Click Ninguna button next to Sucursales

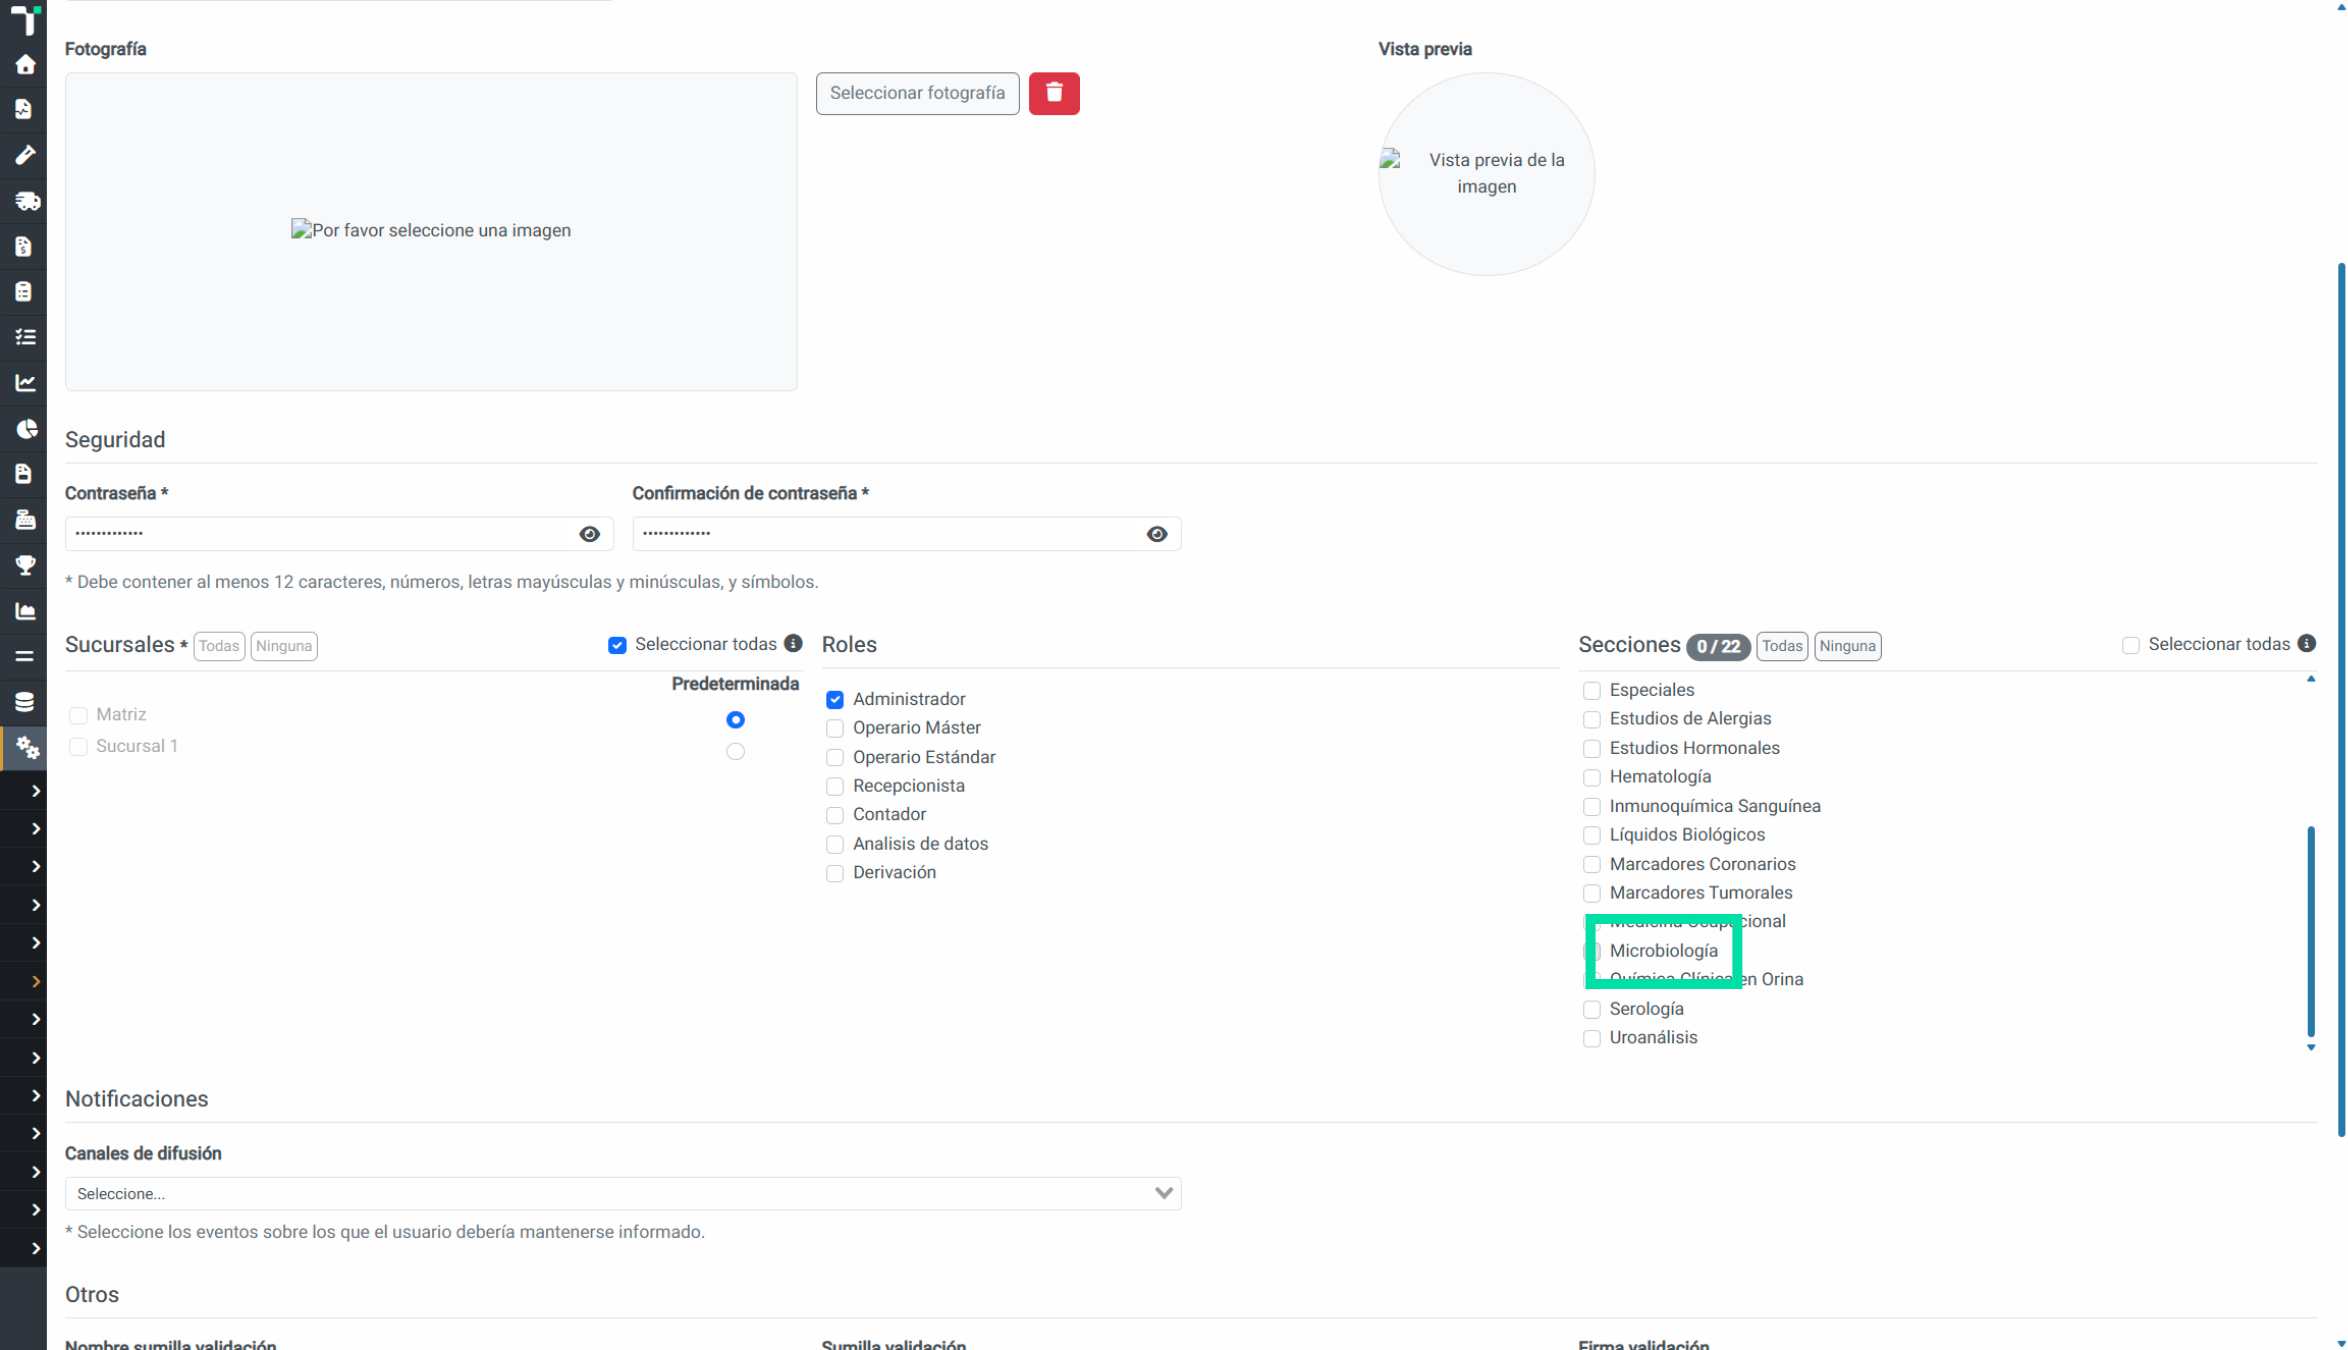tap(284, 646)
